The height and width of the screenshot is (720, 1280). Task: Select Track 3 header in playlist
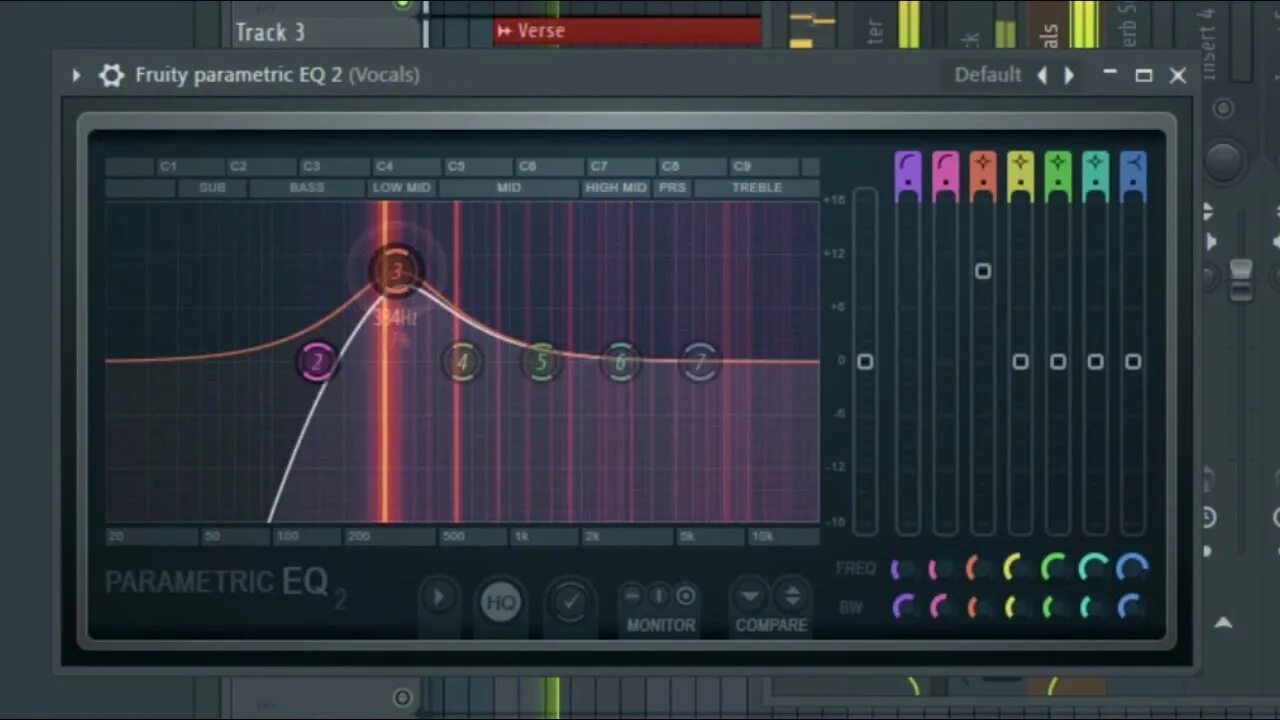pyautogui.click(x=325, y=32)
